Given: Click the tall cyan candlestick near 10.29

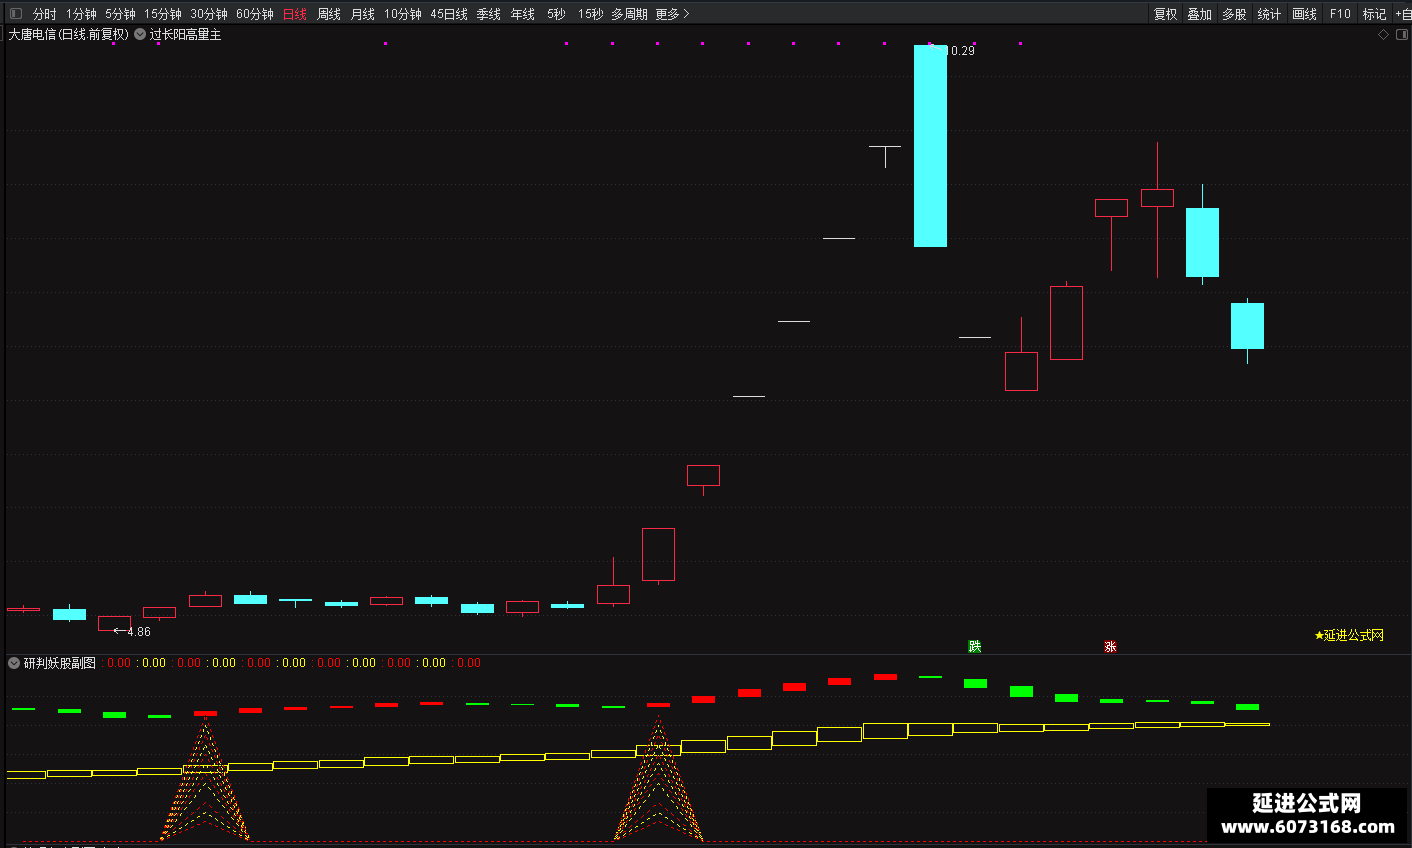Looking at the screenshot, I should click(930, 146).
